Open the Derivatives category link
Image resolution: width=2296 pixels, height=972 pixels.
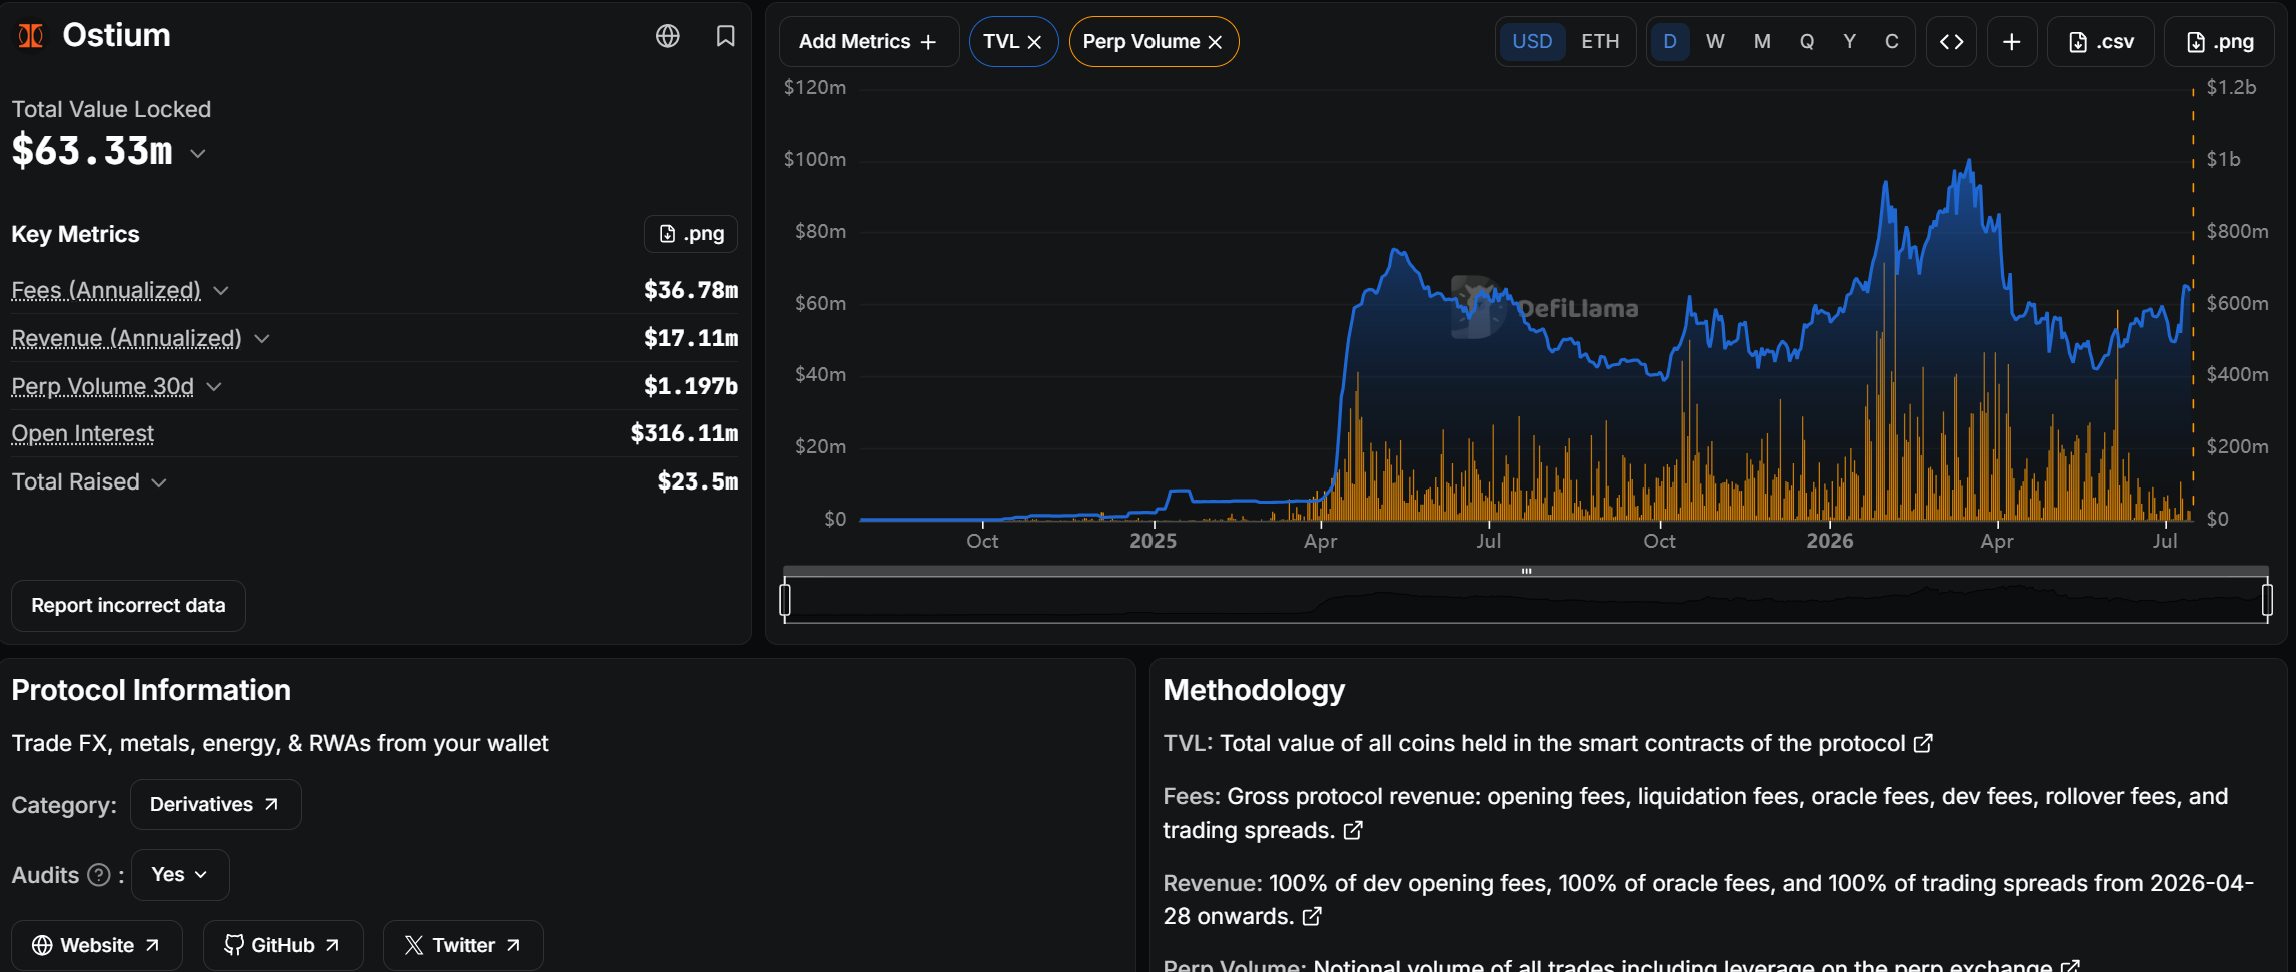click(215, 805)
